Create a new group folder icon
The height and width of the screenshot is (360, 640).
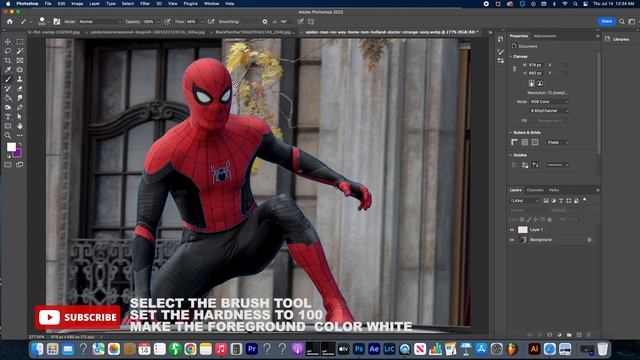[x=569, y=335]
